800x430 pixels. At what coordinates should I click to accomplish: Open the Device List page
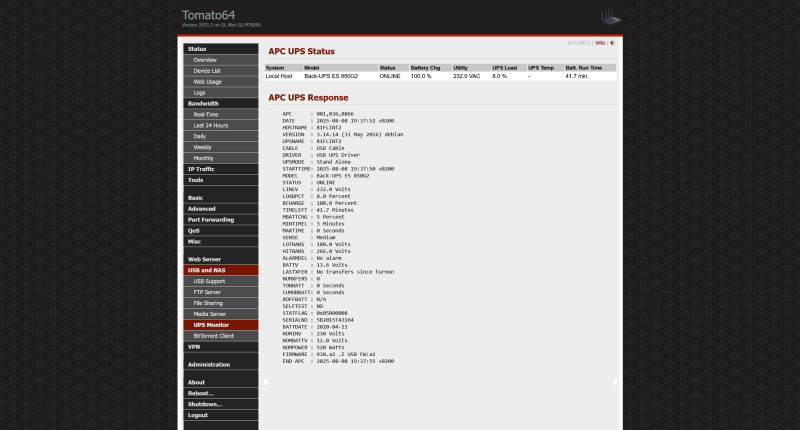[220, 71]
